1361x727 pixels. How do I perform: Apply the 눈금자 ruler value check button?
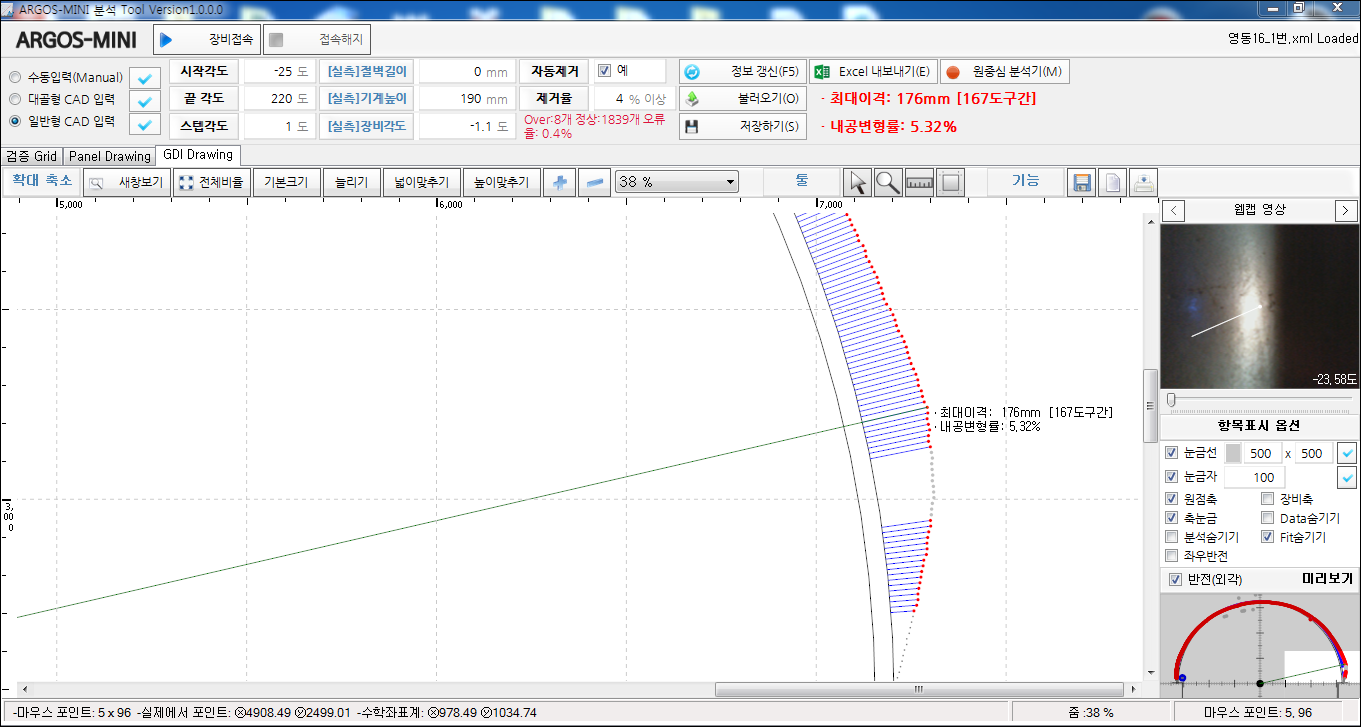1347,477
